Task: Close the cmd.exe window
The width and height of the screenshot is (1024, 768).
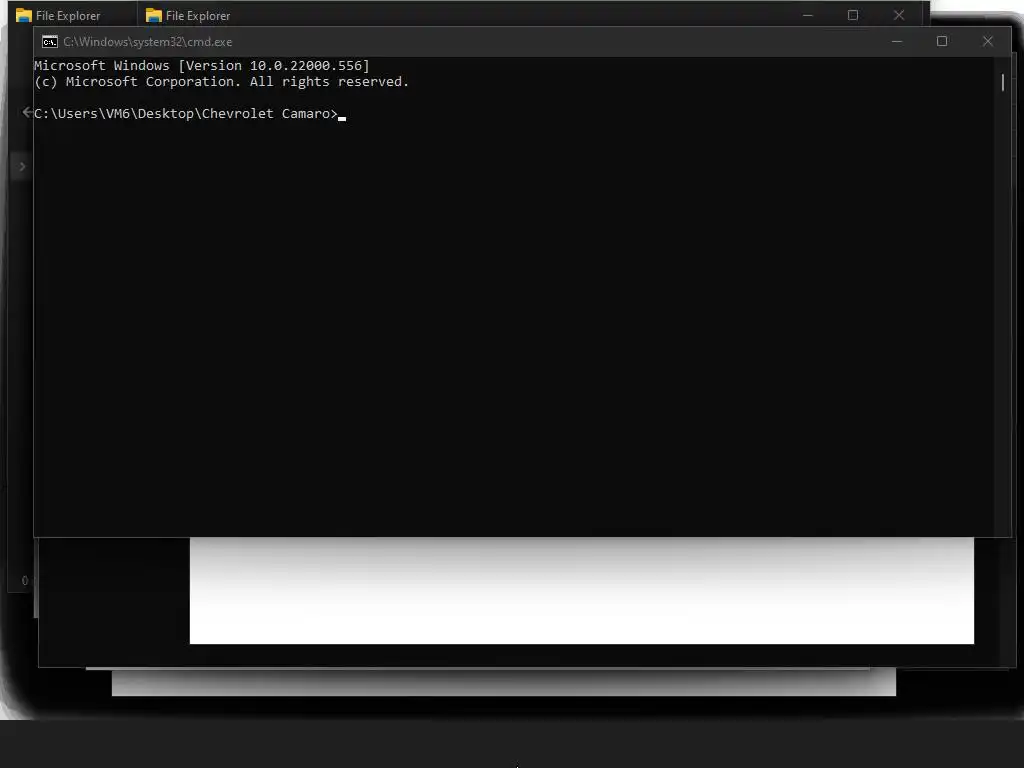Action: [987, 41]
